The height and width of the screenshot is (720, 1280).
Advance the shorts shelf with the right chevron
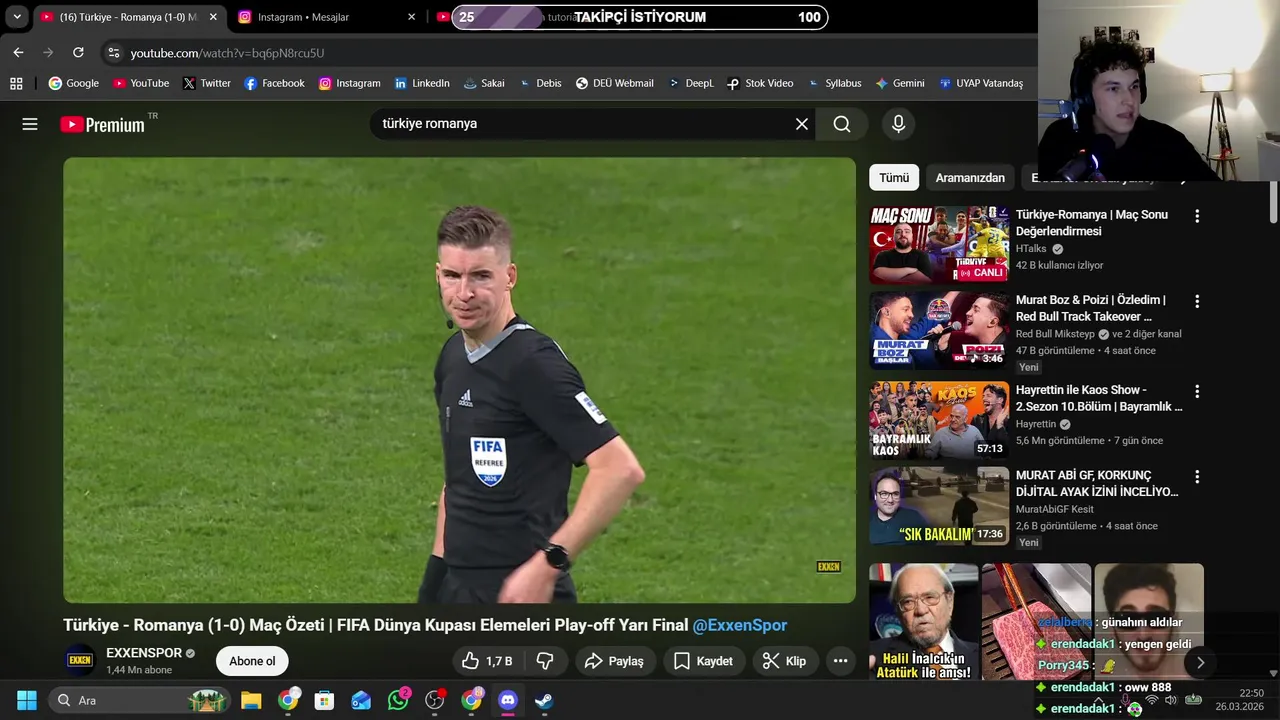click(1200, 662)
